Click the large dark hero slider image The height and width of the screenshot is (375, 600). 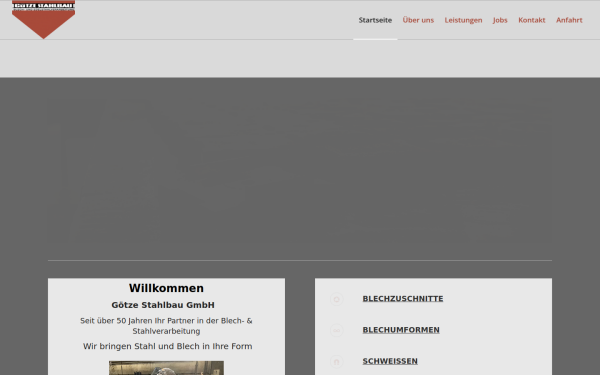tap(300, 171)
